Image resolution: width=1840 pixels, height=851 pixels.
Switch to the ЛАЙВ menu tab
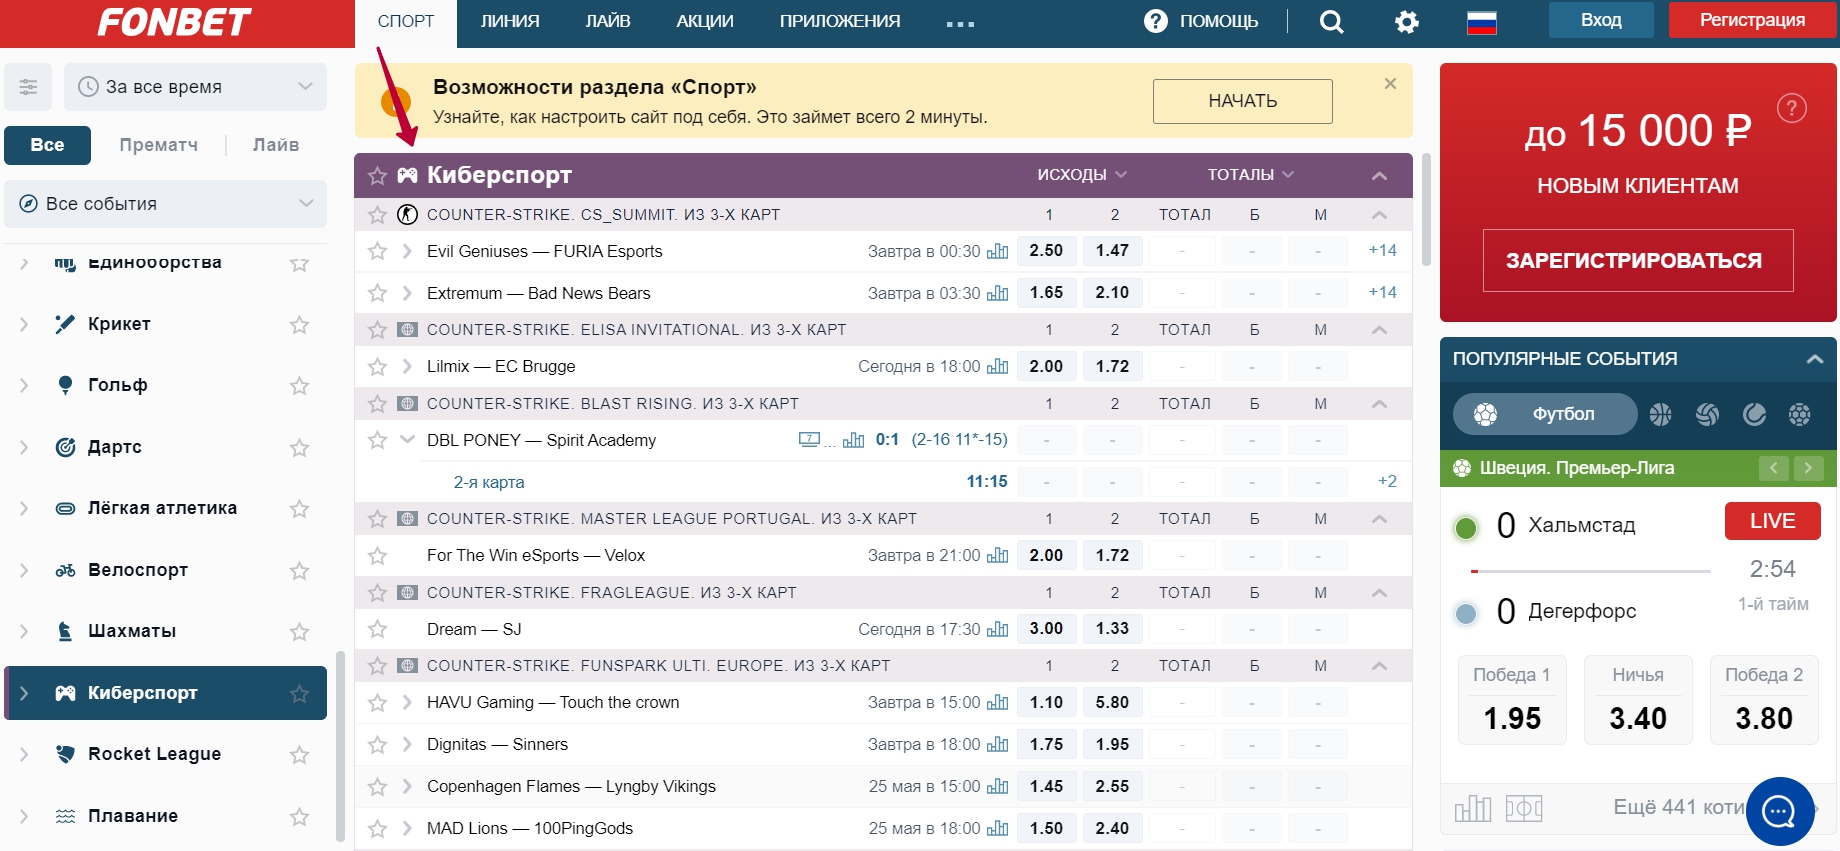click(607, 22)
